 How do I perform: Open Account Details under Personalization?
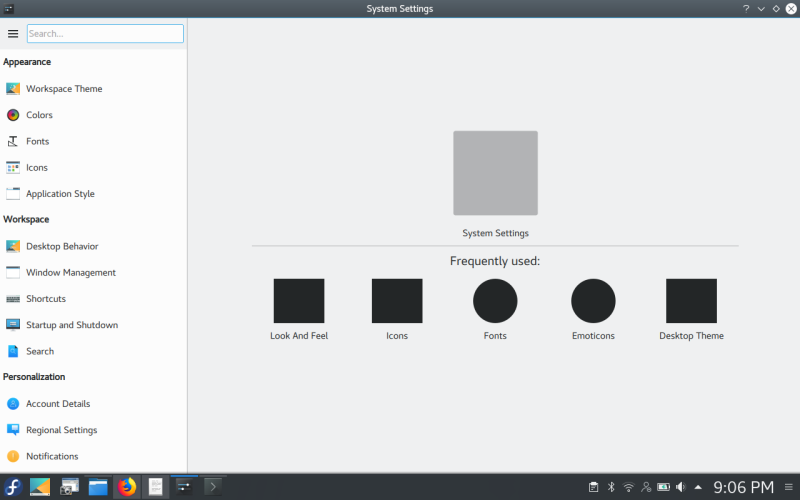(58, 404)
